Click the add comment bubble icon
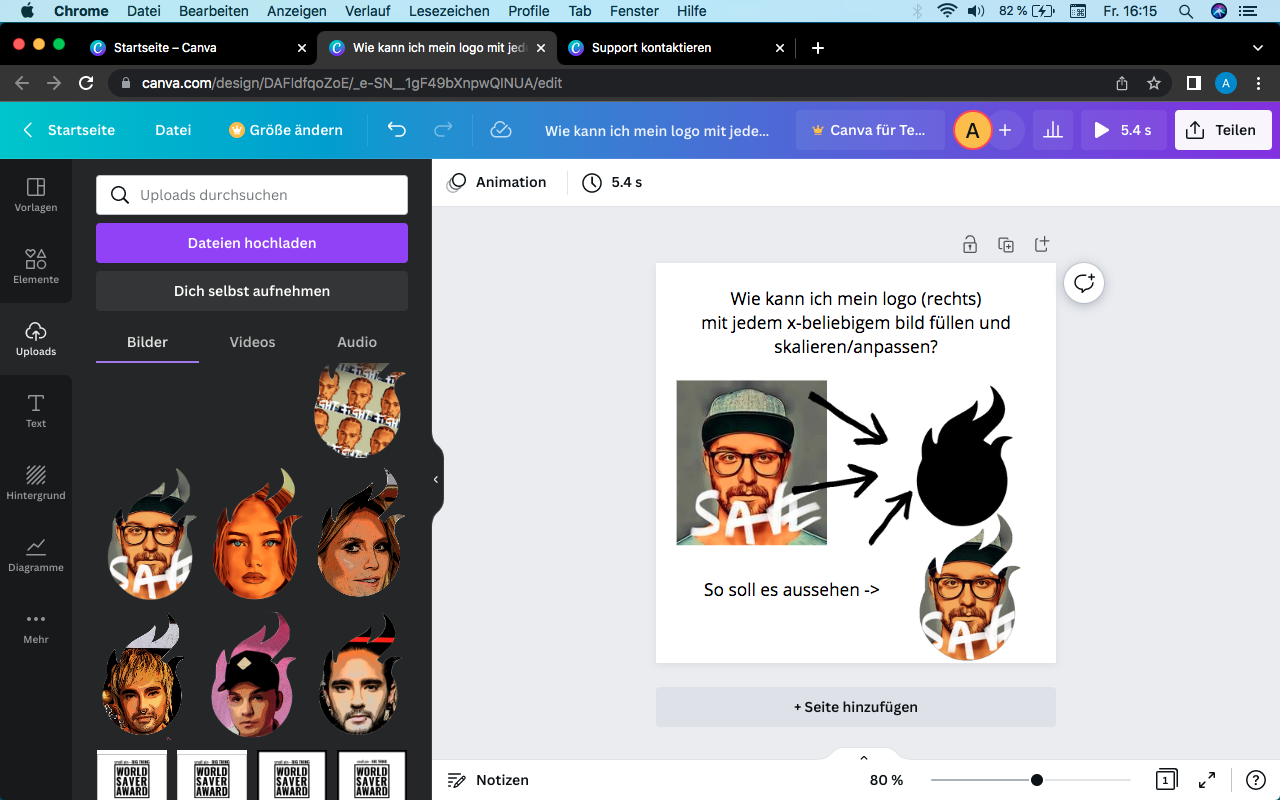The height and width of the screenshot is (800, 1280). pos(1084,283)
